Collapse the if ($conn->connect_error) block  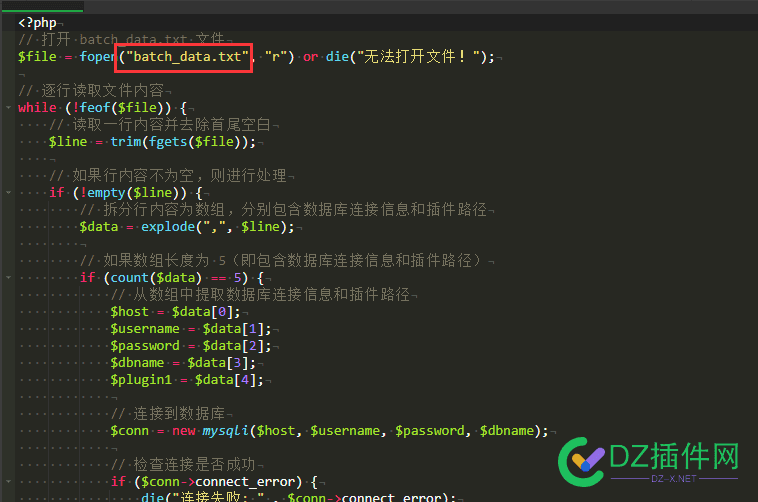coord(9,482)
